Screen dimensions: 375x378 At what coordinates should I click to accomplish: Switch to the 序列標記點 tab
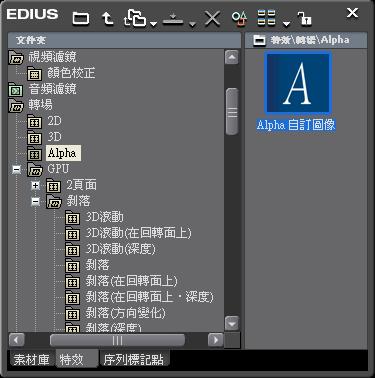tap(133, 360)
